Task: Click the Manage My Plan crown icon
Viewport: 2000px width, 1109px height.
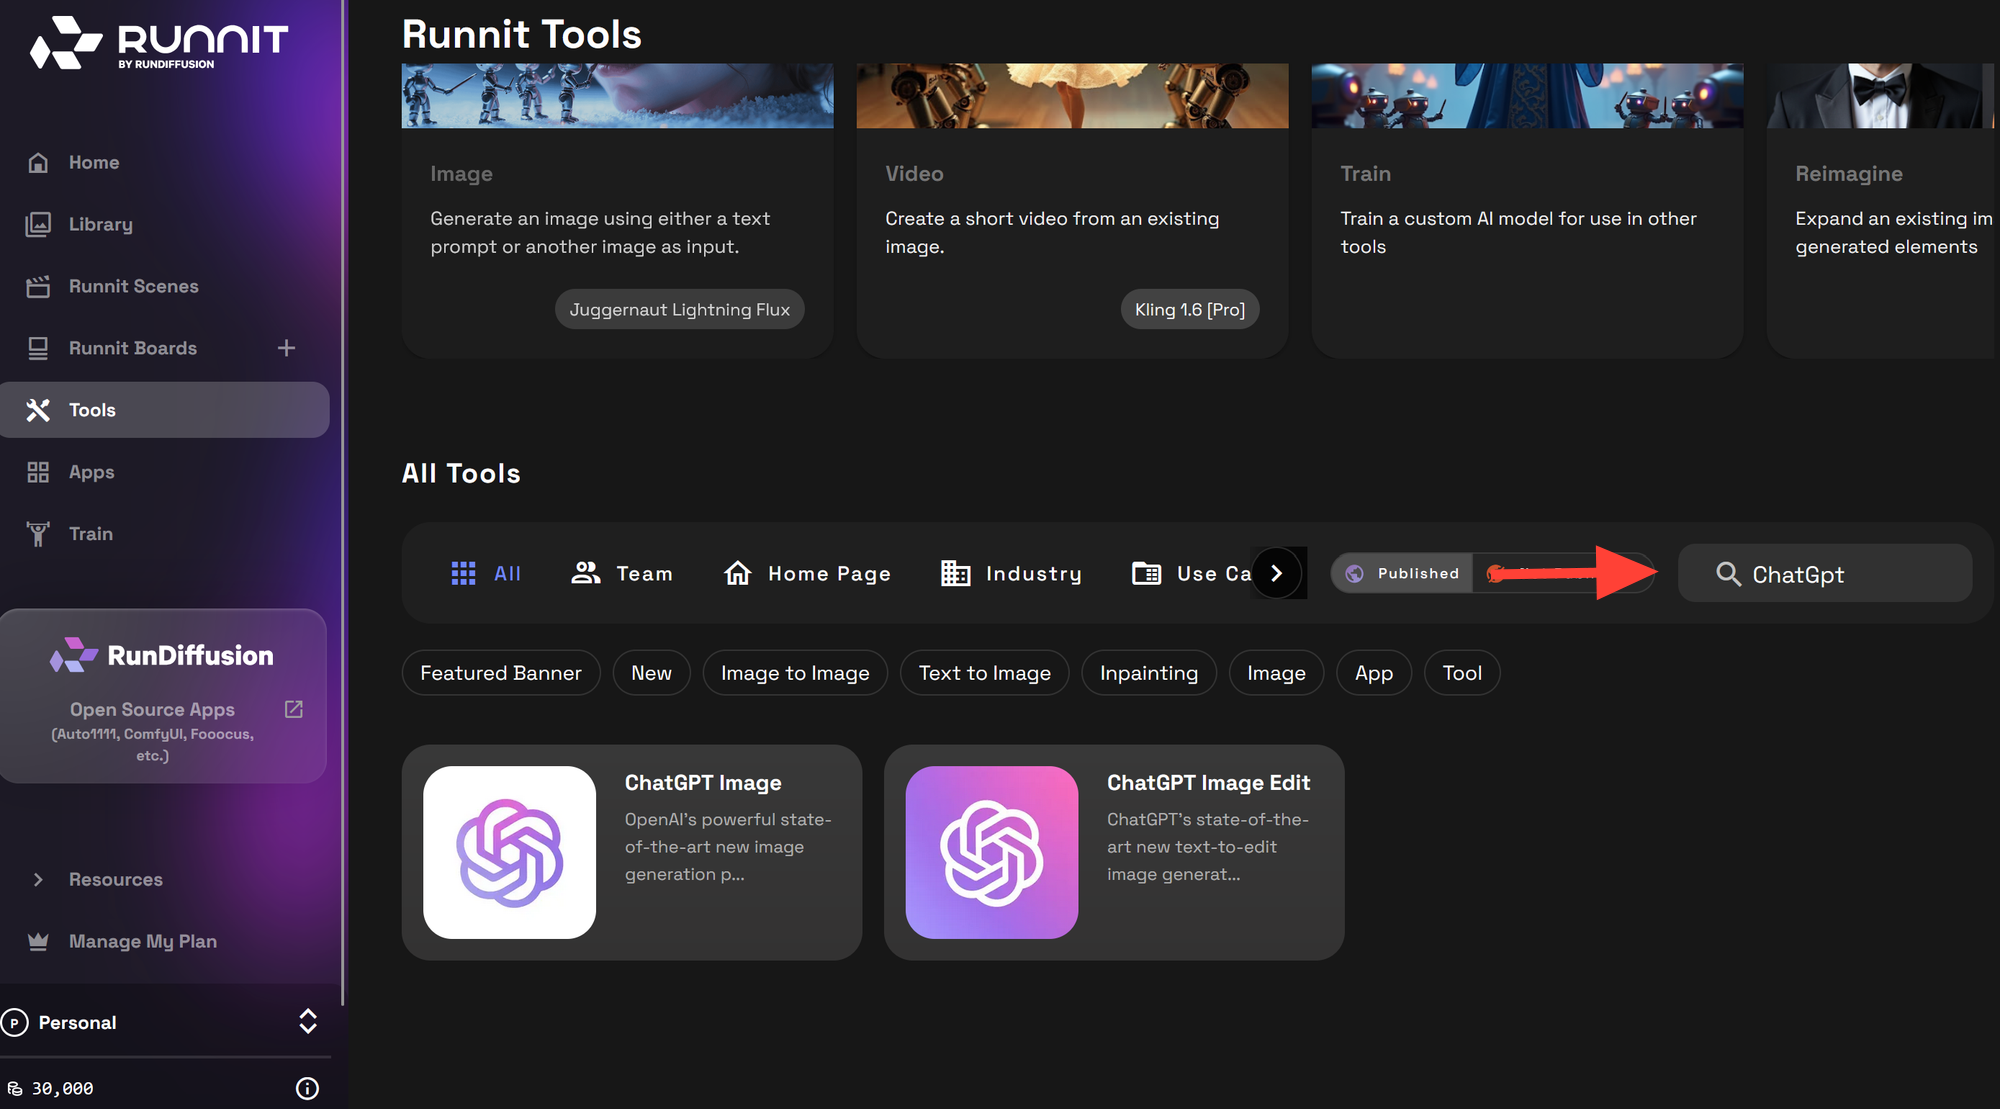Action: point(38,941)
